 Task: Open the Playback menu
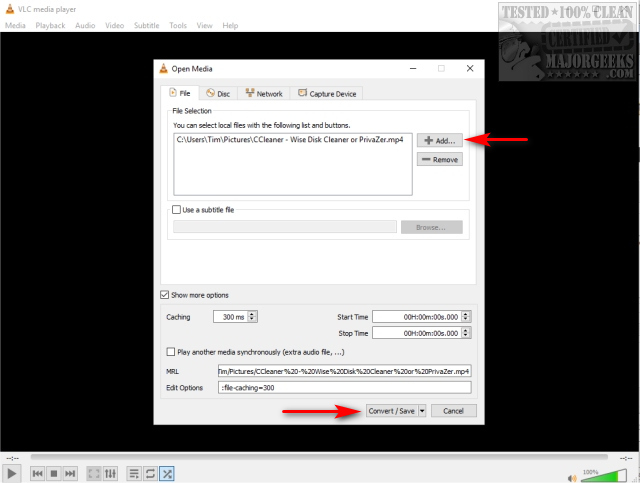[50, 25]
